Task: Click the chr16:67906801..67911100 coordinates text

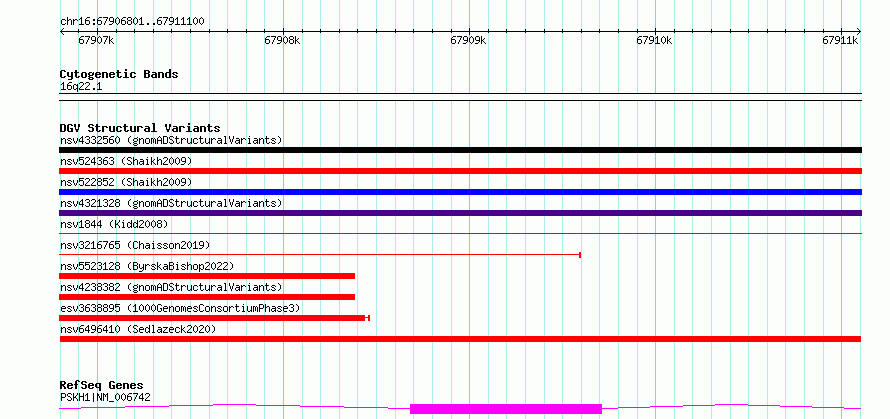Action: (x=132, y=22)
